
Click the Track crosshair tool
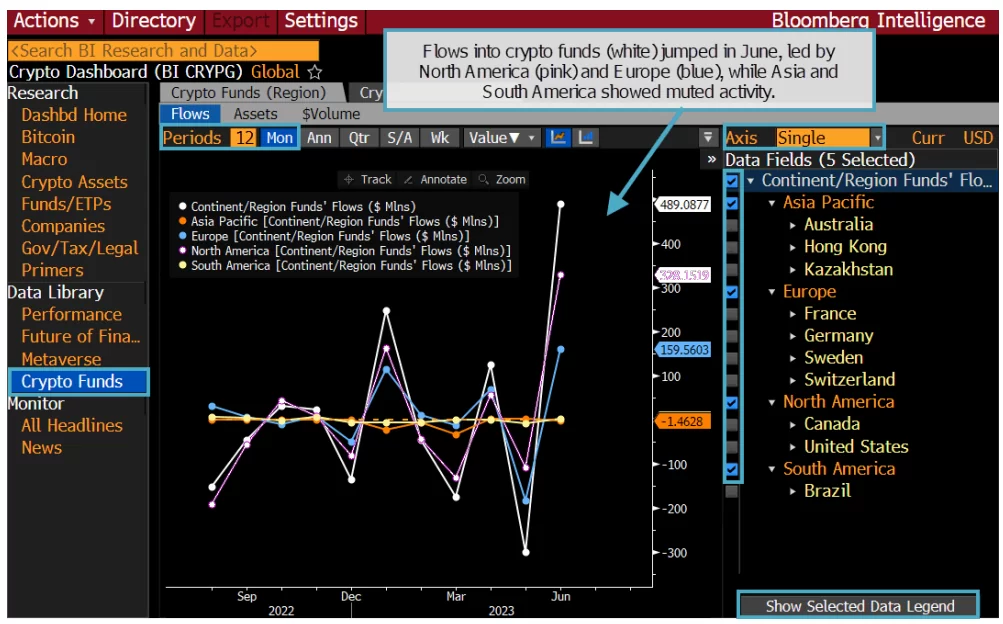tap(367, 179)
